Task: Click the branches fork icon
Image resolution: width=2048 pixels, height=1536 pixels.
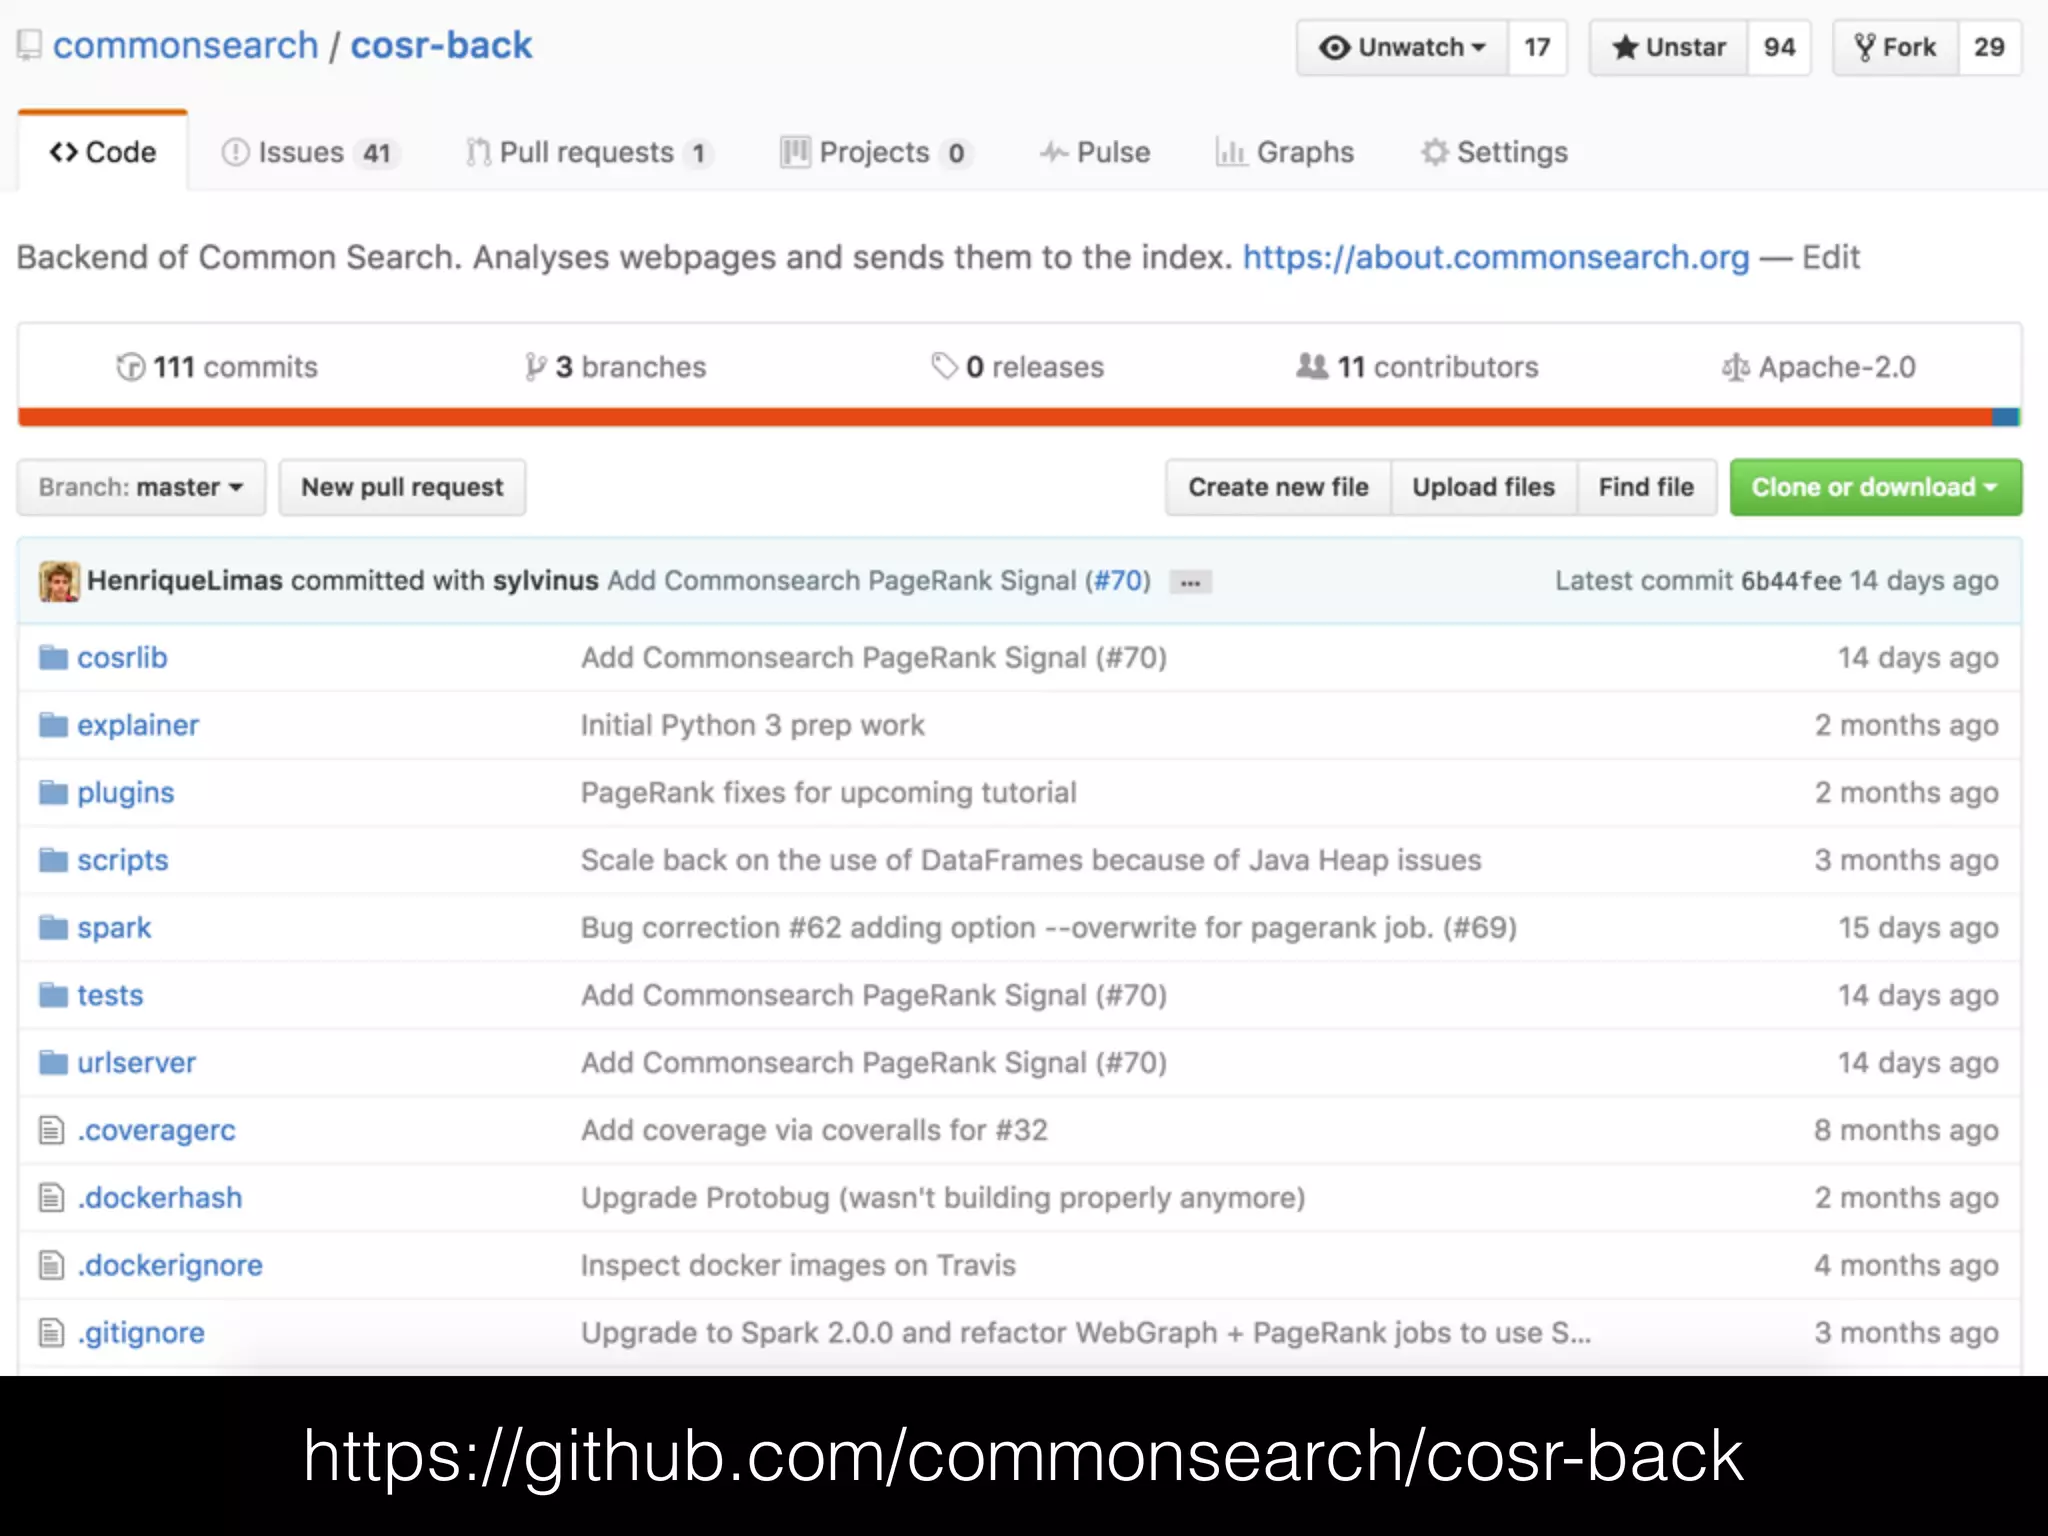Action: pyautogui.click(x=536, y=367)
